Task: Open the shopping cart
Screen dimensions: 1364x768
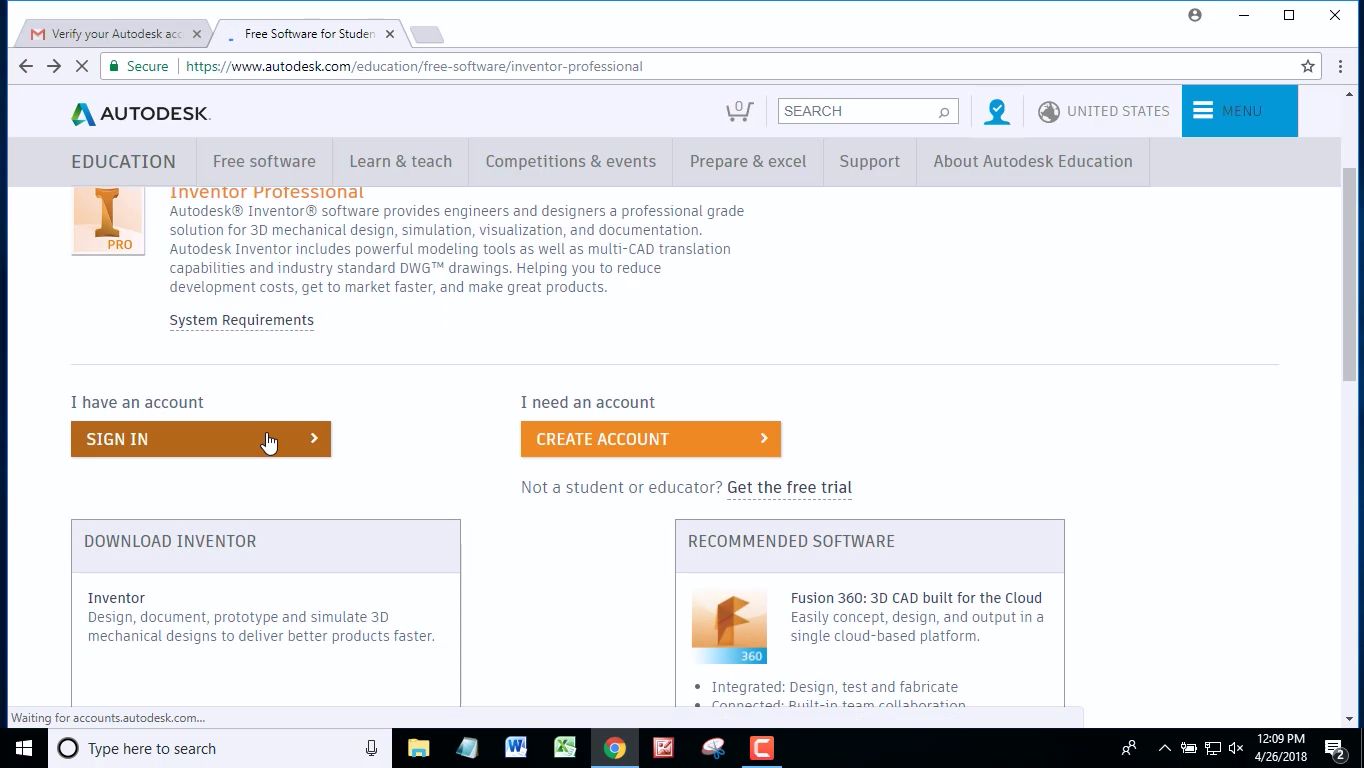Action: pos(739,111)
